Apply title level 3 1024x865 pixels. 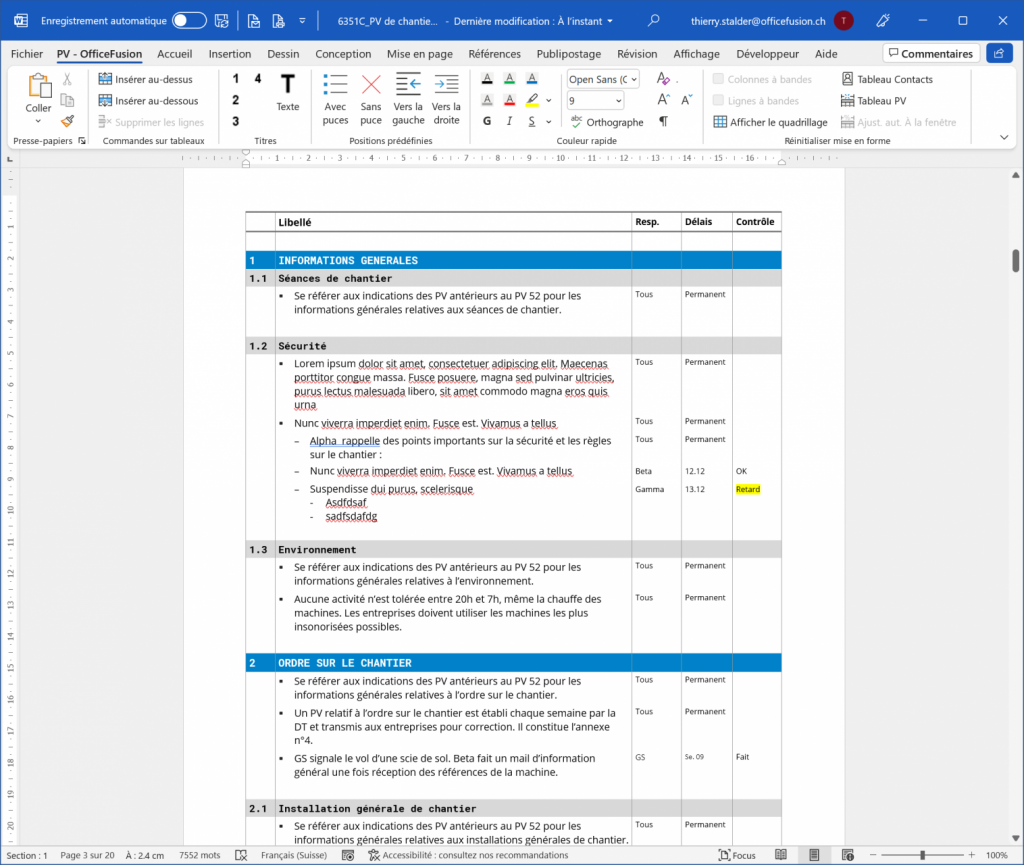[236, 121]
